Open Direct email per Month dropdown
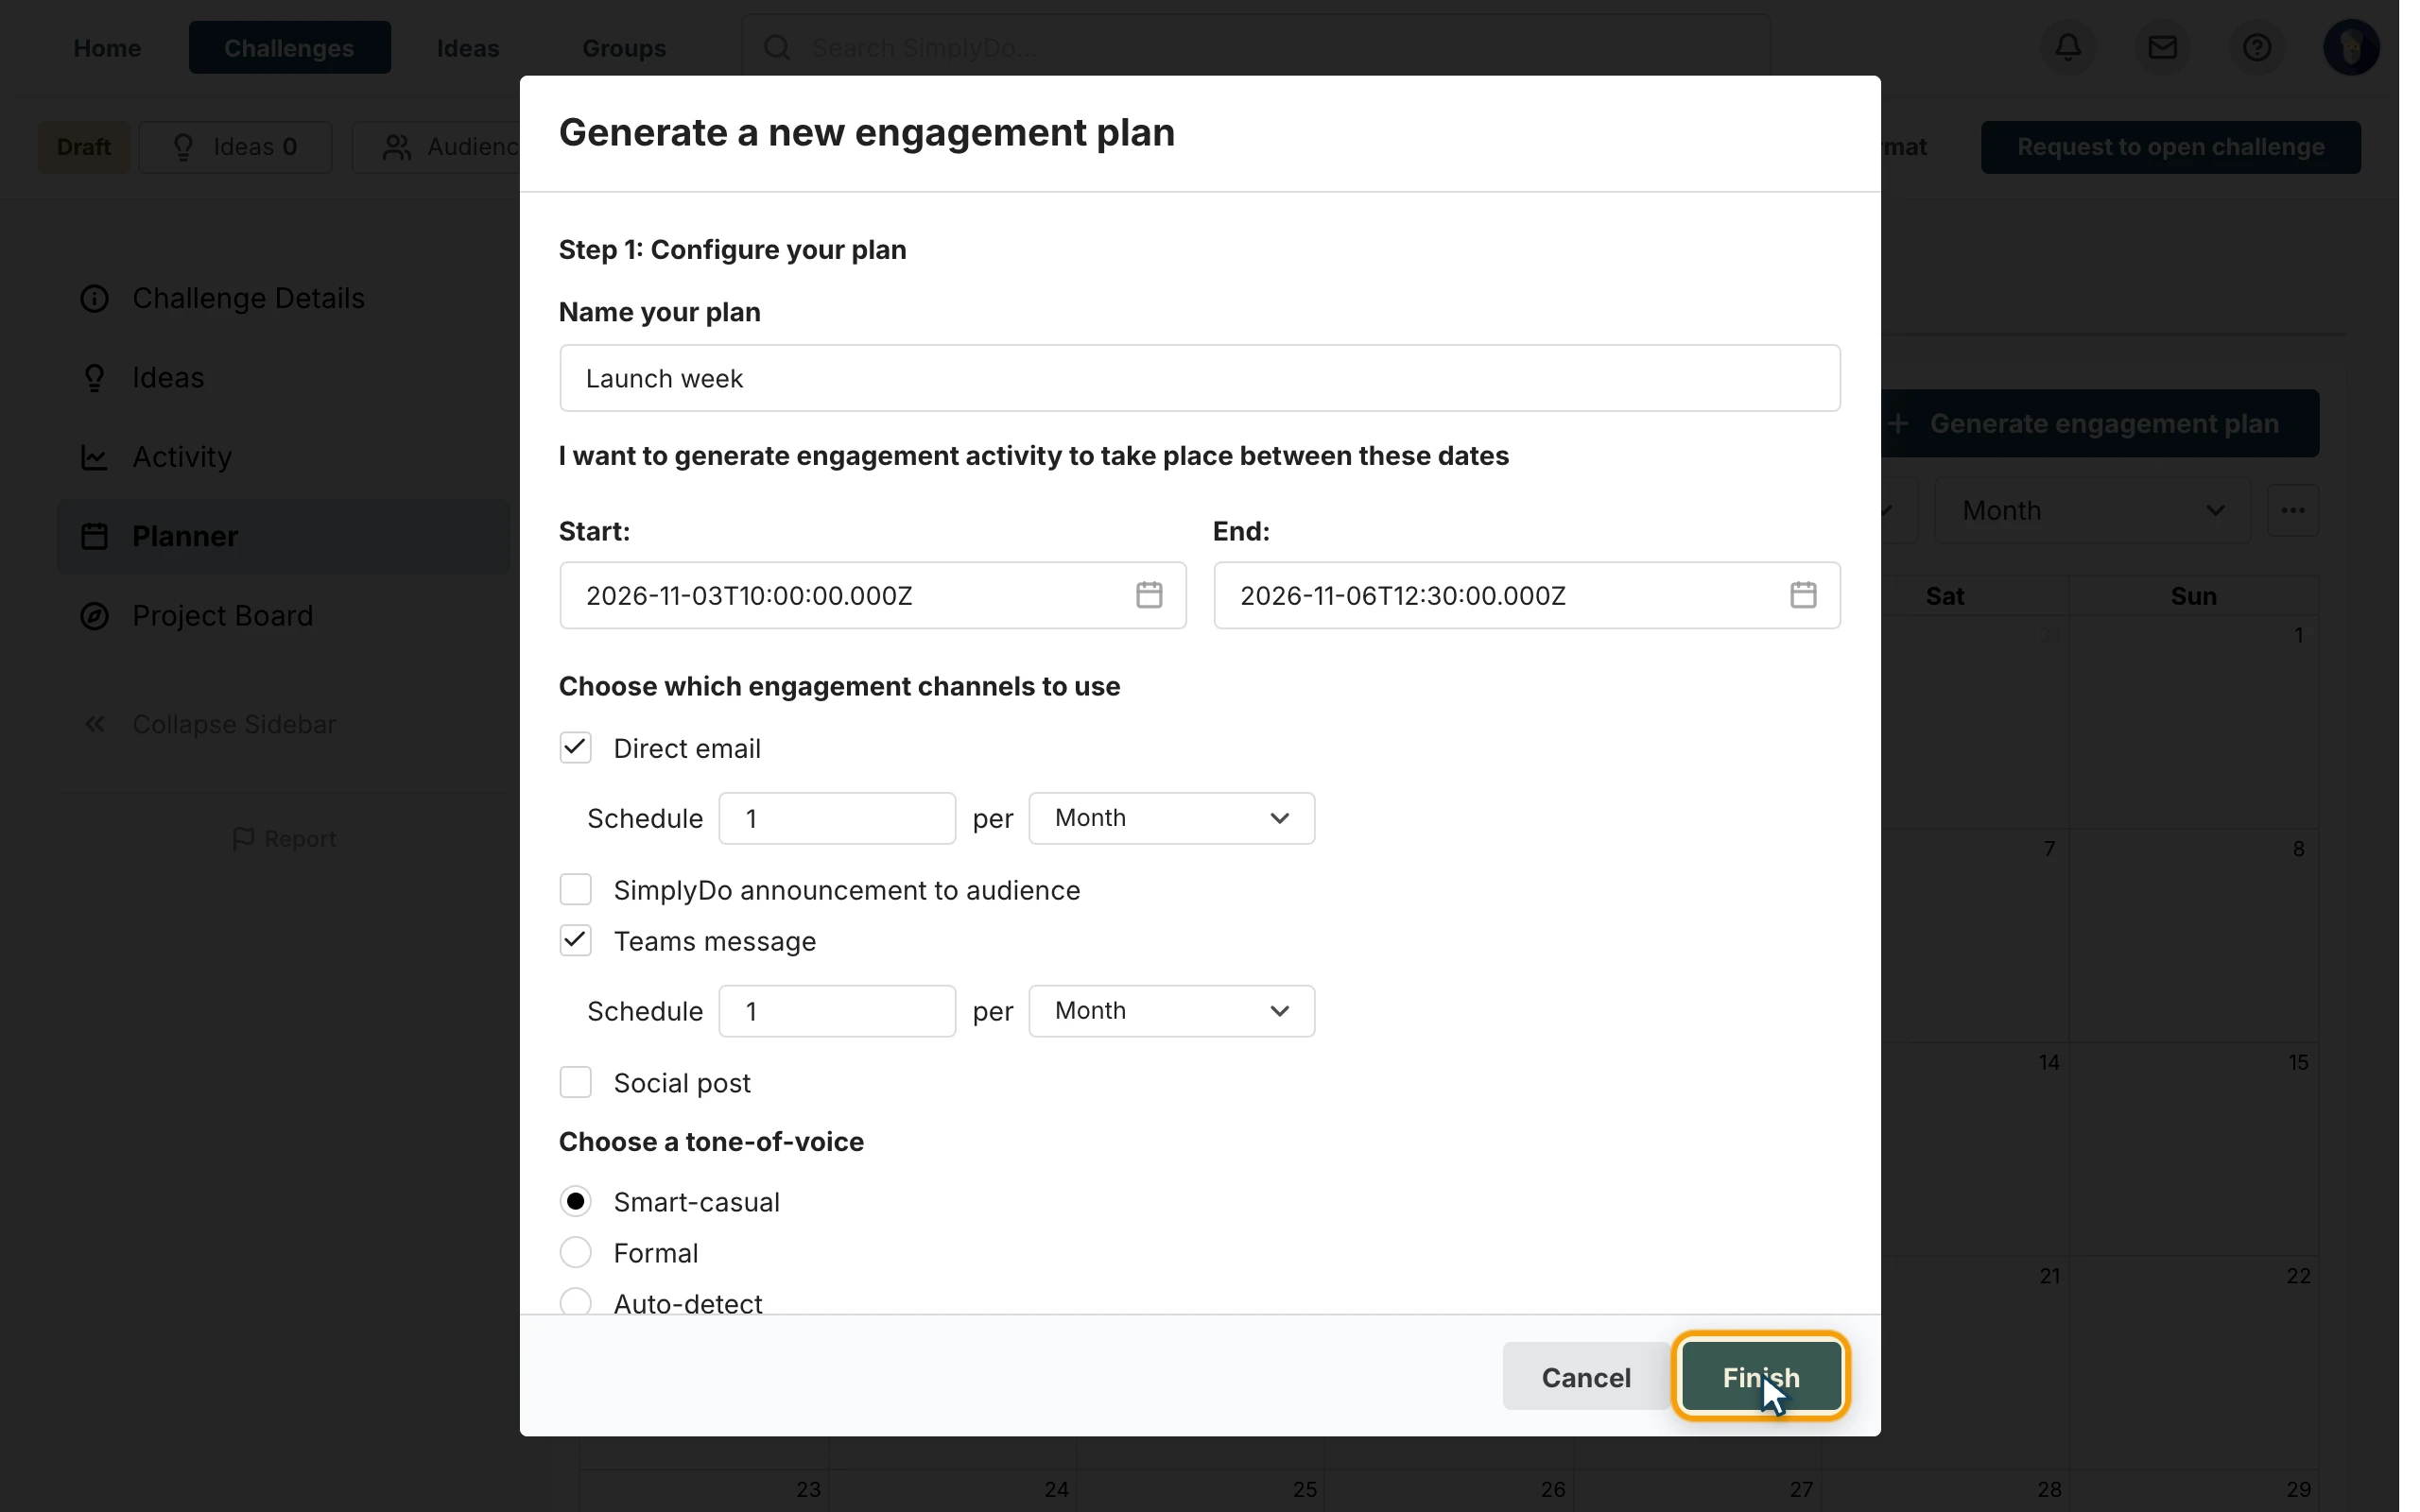2420x1512 pixels. pos(1171,819)
